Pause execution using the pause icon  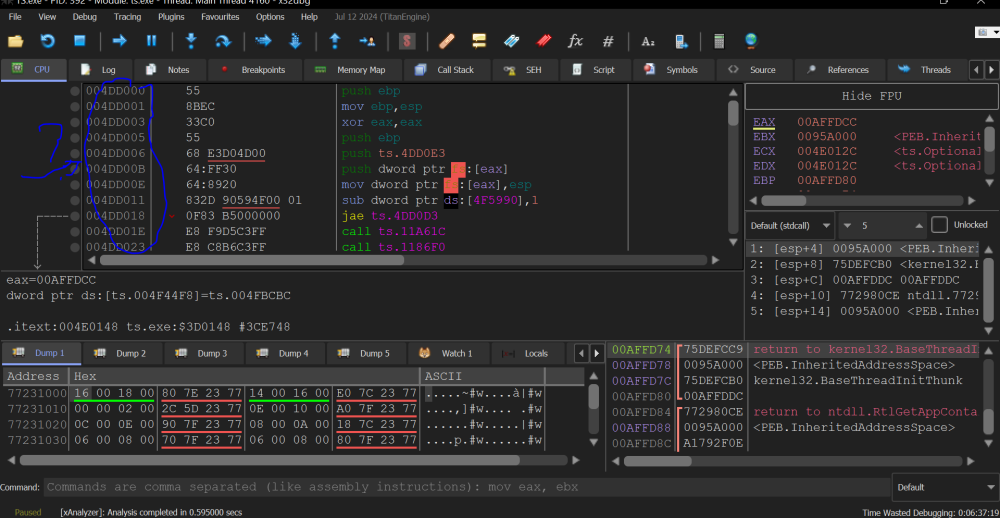152,41
